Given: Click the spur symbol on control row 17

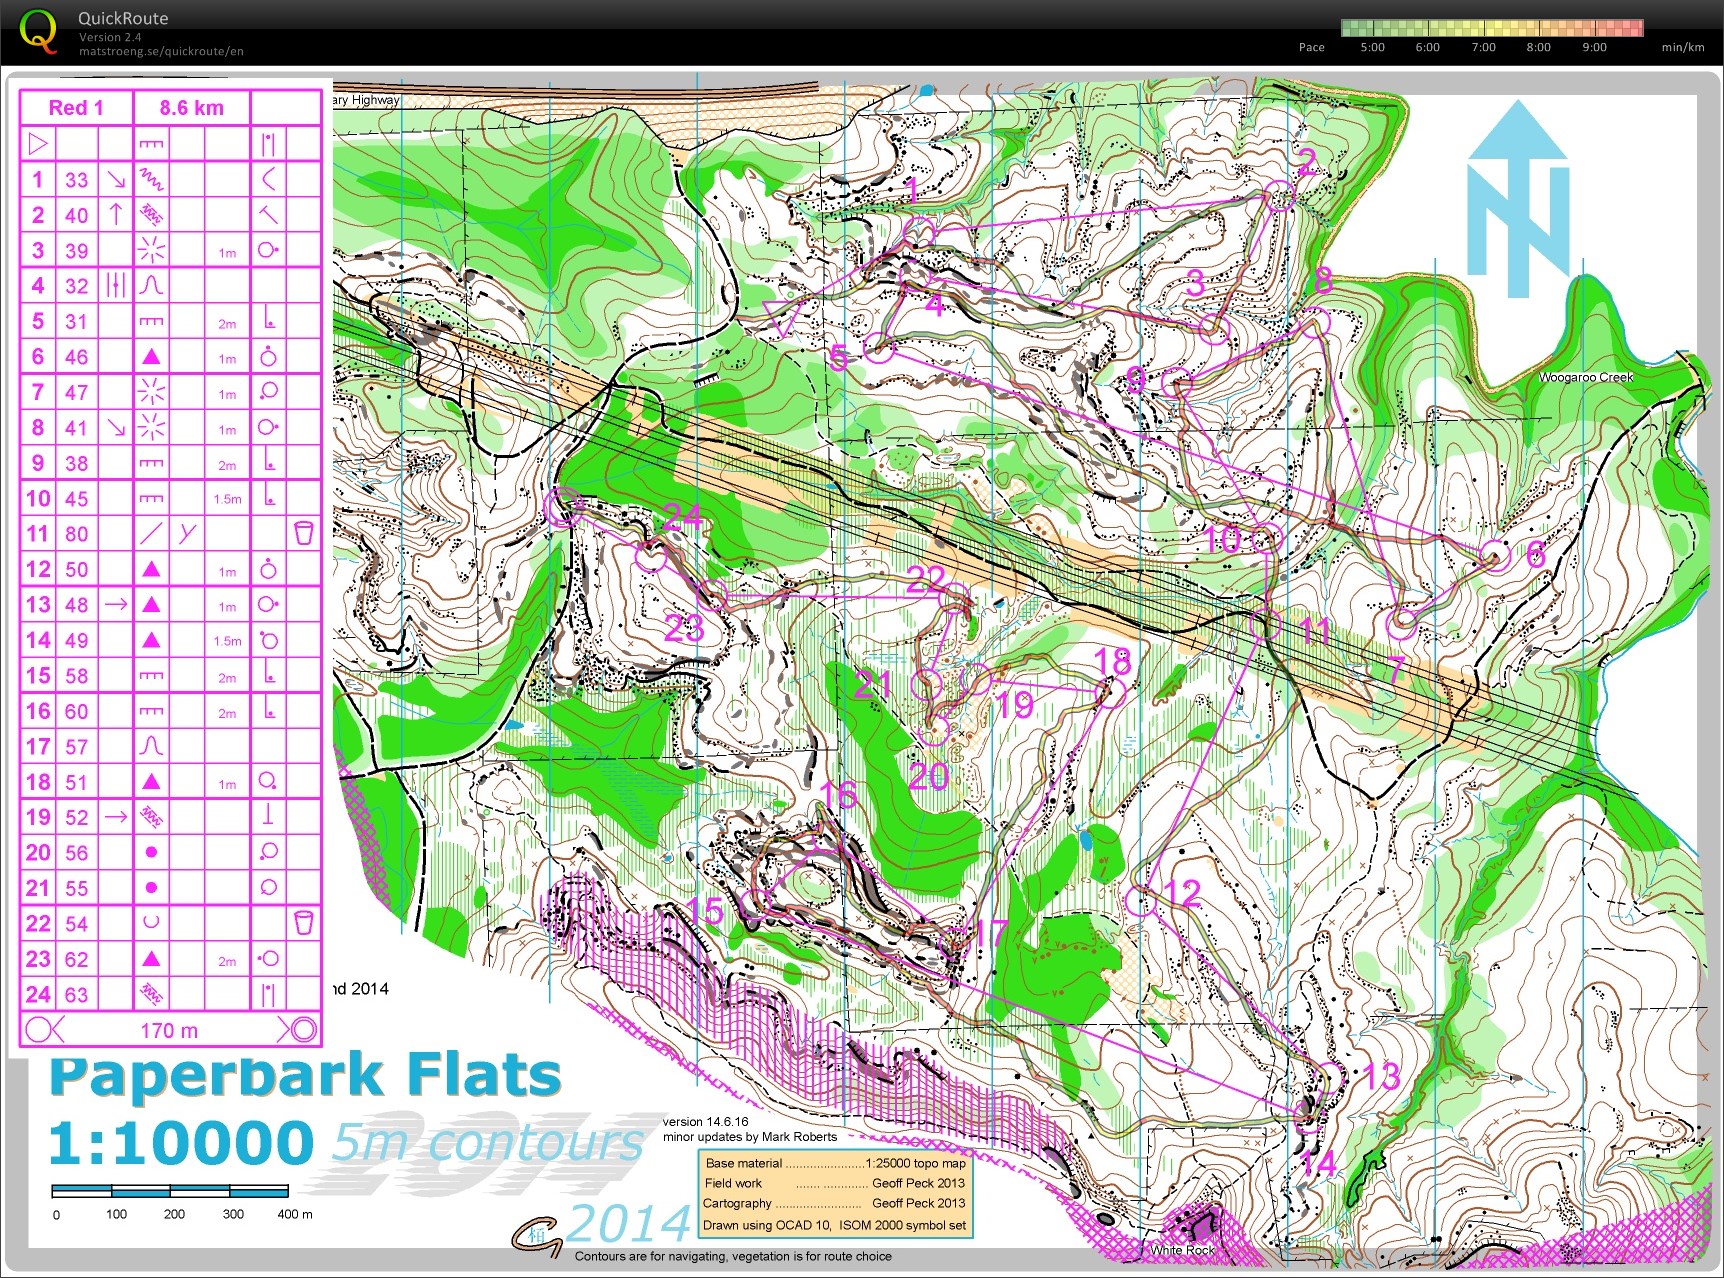Looking at the screenshot, I should [150, 746].
